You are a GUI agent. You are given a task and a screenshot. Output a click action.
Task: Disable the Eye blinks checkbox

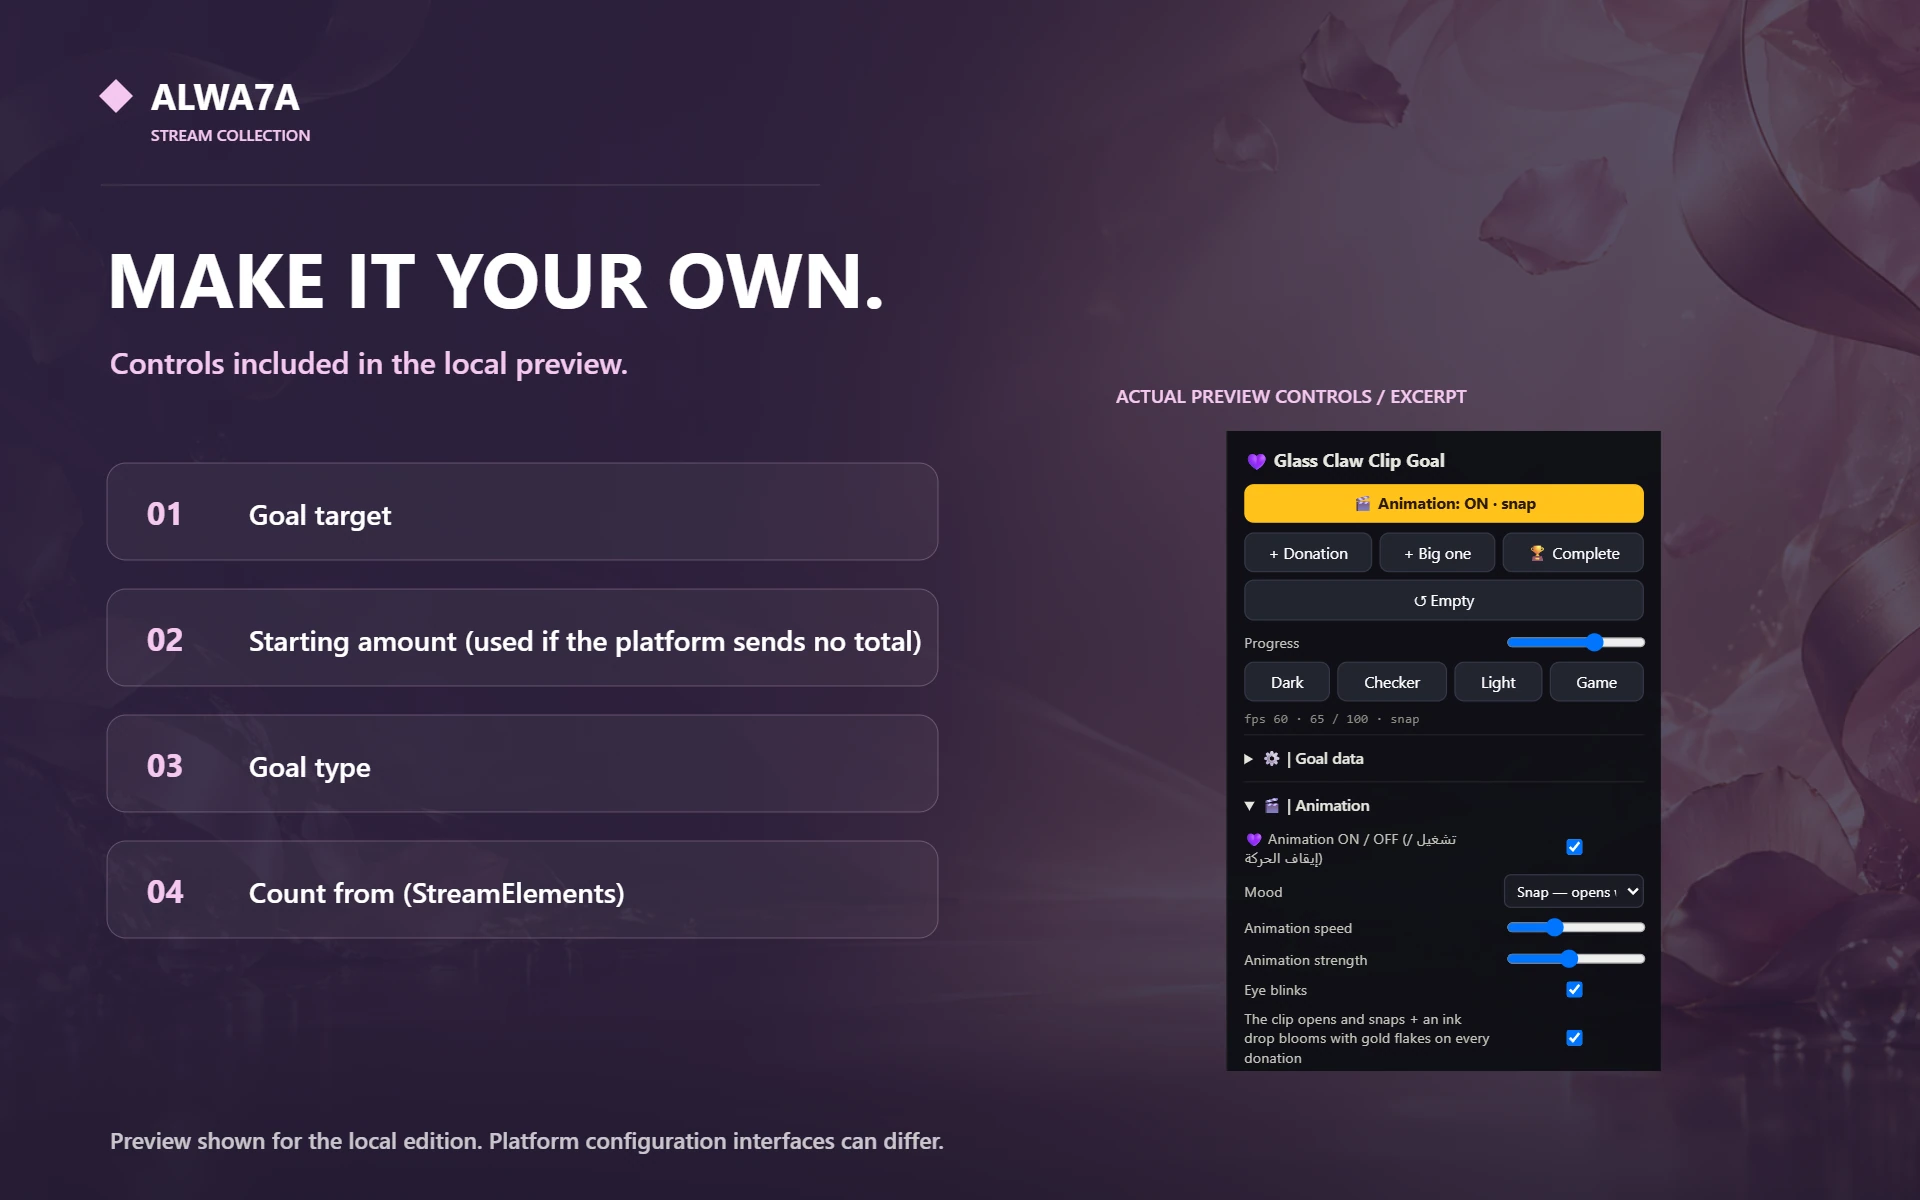click(1574, 989)
